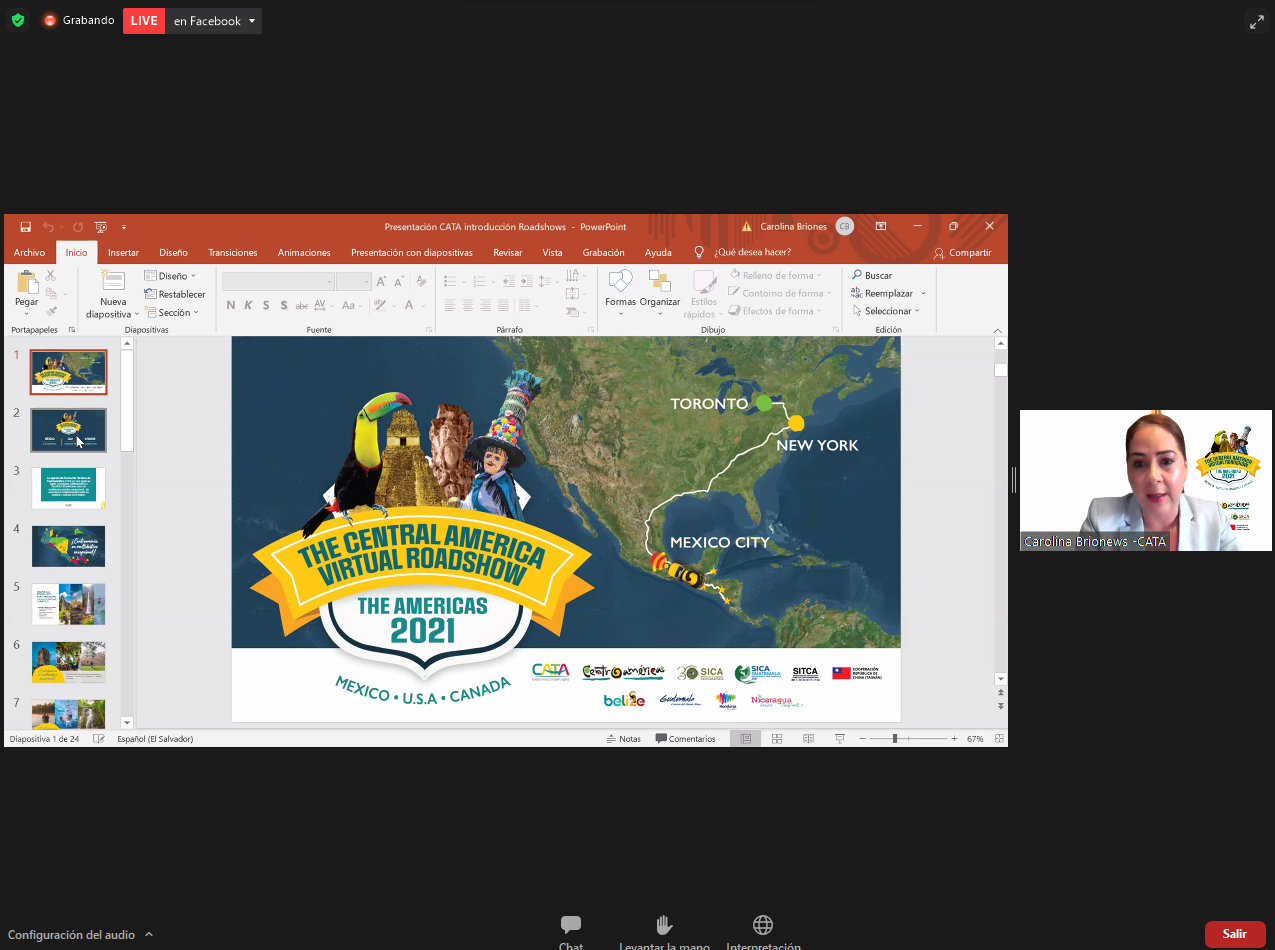This screenshot has width=1275, height=950.
Task: Start slideshow from beginning via quick access icon
Action: click(101, 227)
